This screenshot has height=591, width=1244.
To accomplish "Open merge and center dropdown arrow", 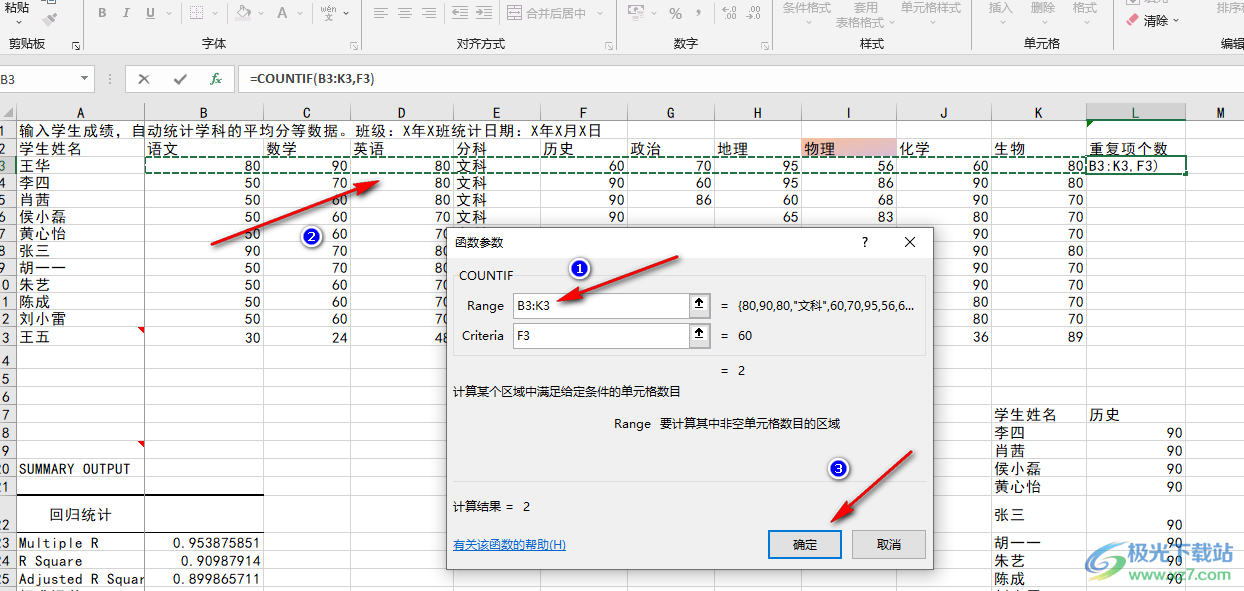I will (x=599, y=13).
